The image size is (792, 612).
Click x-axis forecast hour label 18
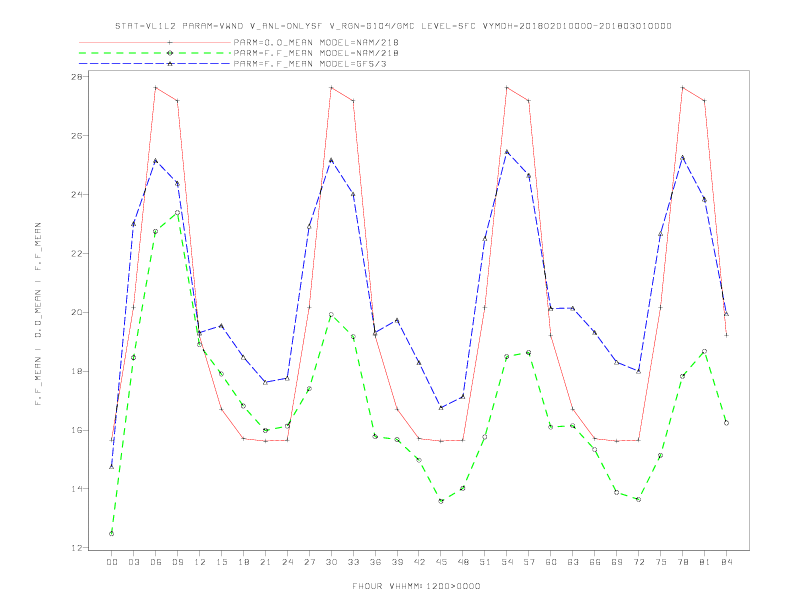243,562
